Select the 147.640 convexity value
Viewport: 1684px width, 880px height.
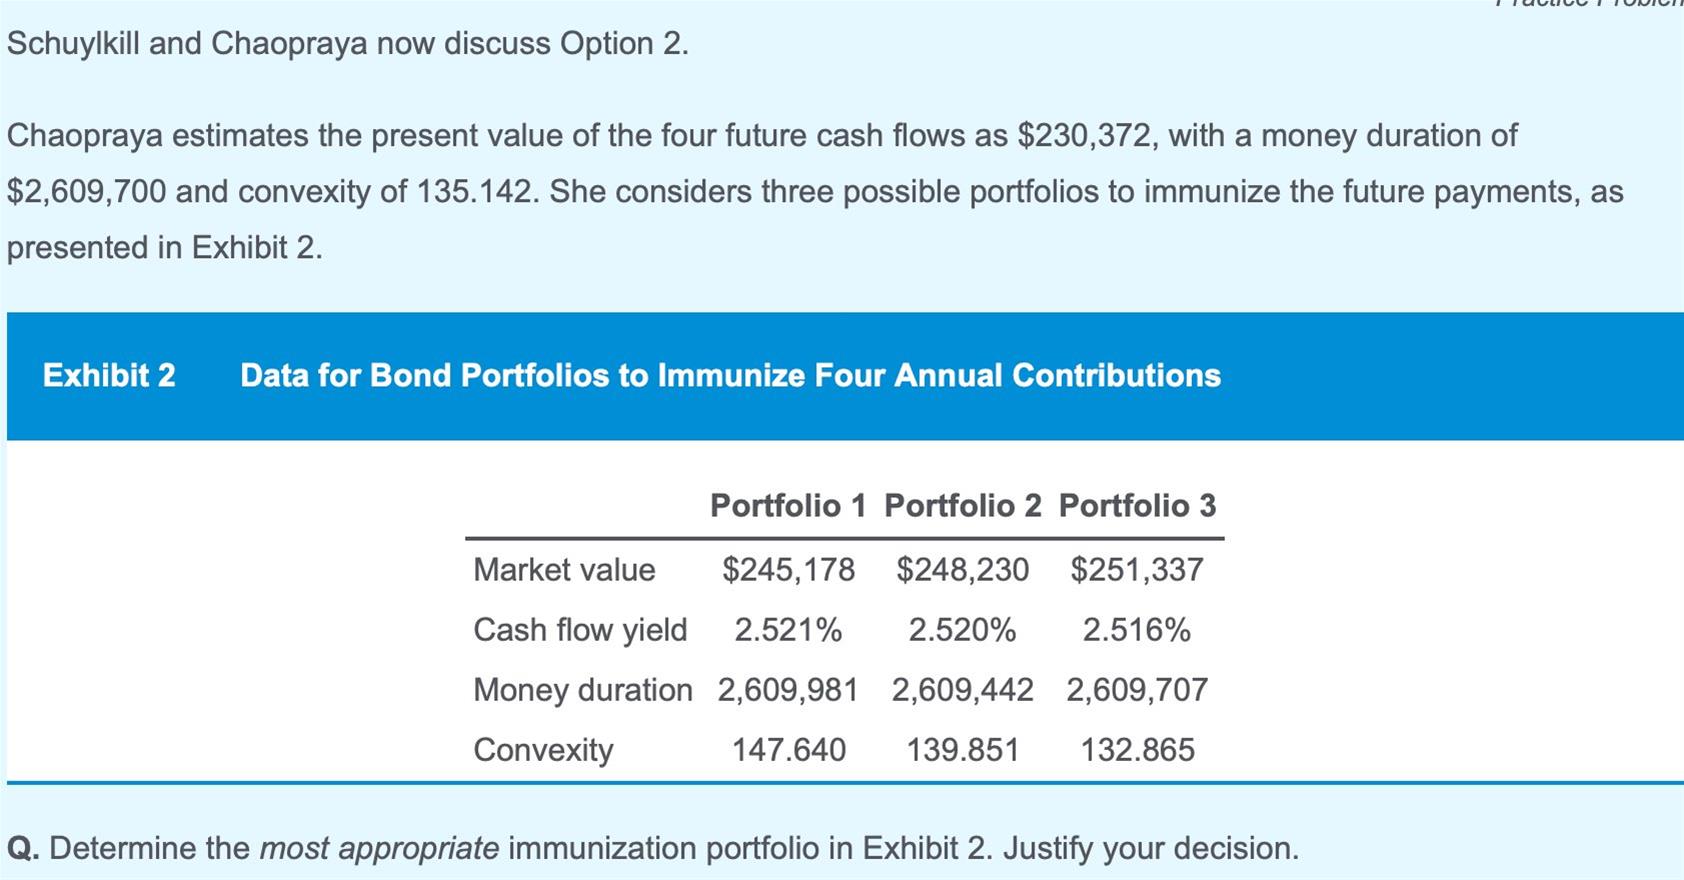788,750
